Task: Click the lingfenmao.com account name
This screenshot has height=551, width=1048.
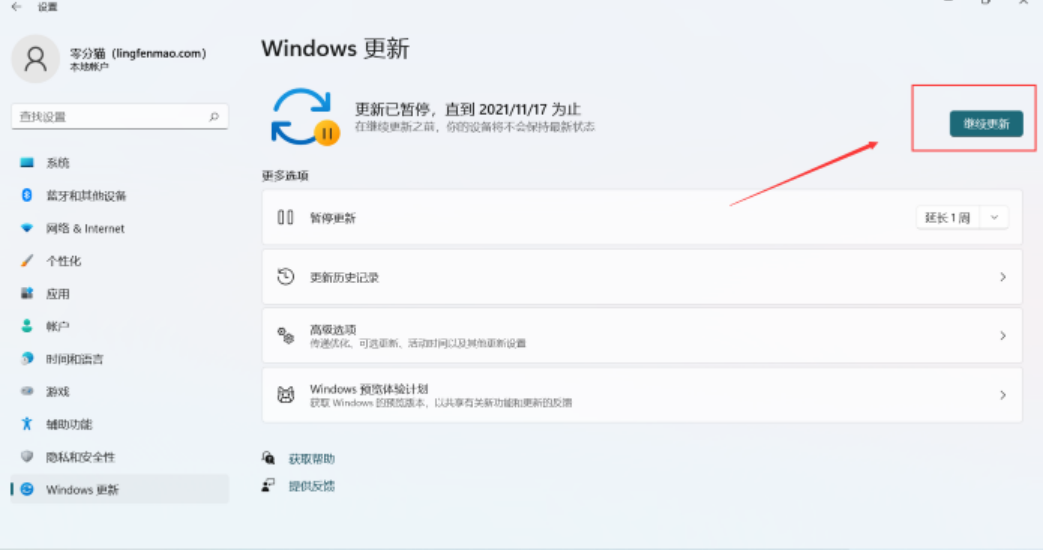Action: pyautogui.click(x=138, y=53)
